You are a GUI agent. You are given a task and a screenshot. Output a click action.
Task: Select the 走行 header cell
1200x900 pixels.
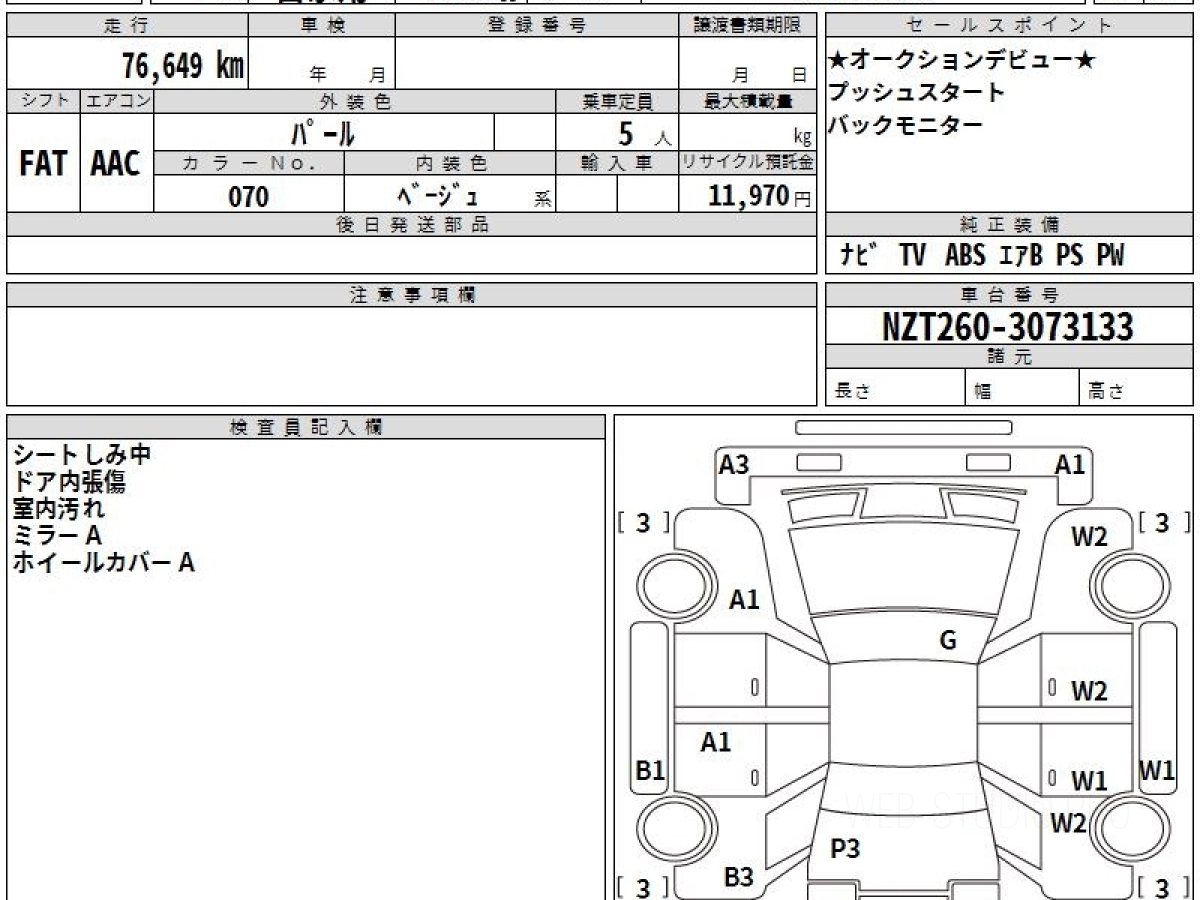[127, 26]
